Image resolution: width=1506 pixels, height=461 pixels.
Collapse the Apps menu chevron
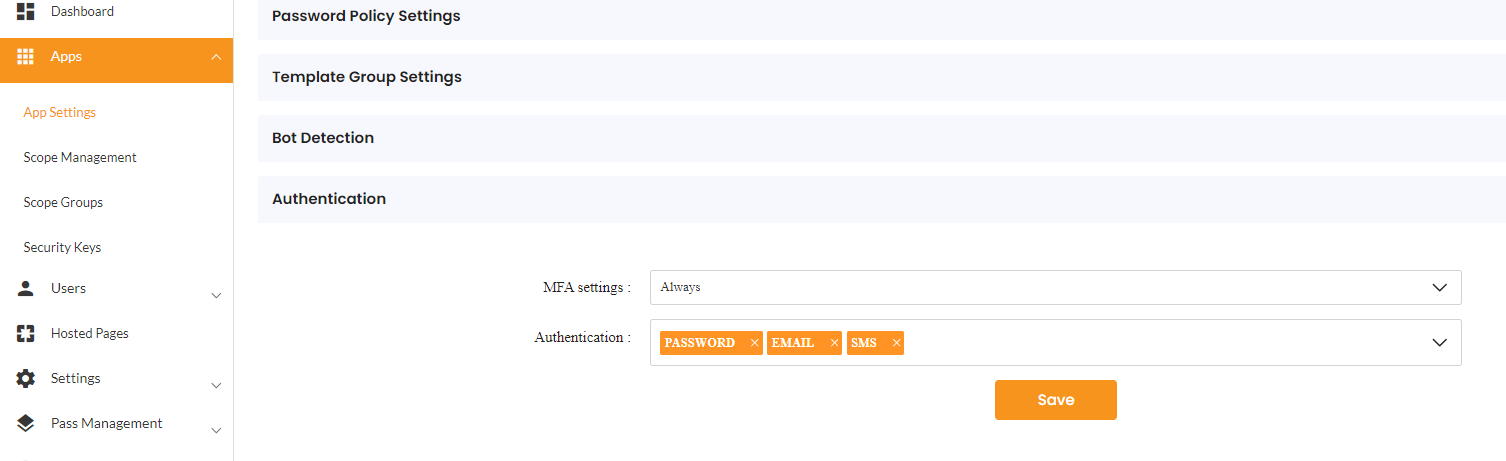pyautogui.click(x=216, y=57)
